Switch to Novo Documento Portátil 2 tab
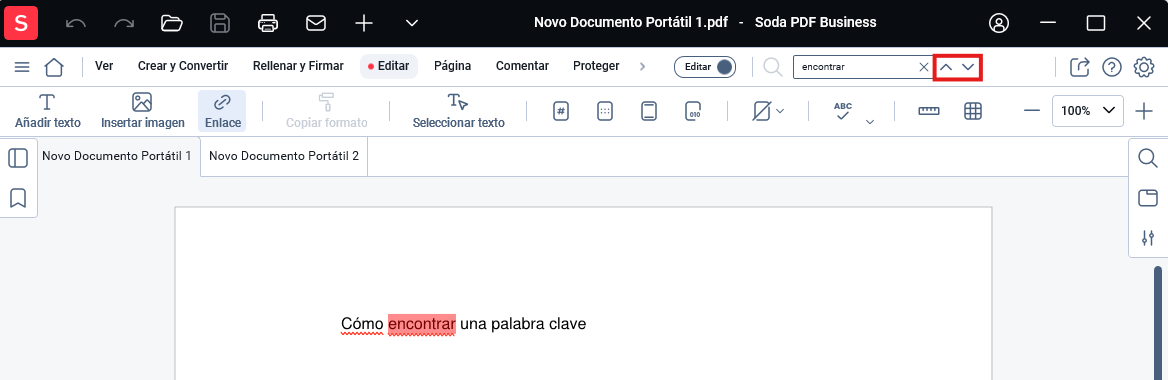 pyautogui.click(x=284, y=156)
